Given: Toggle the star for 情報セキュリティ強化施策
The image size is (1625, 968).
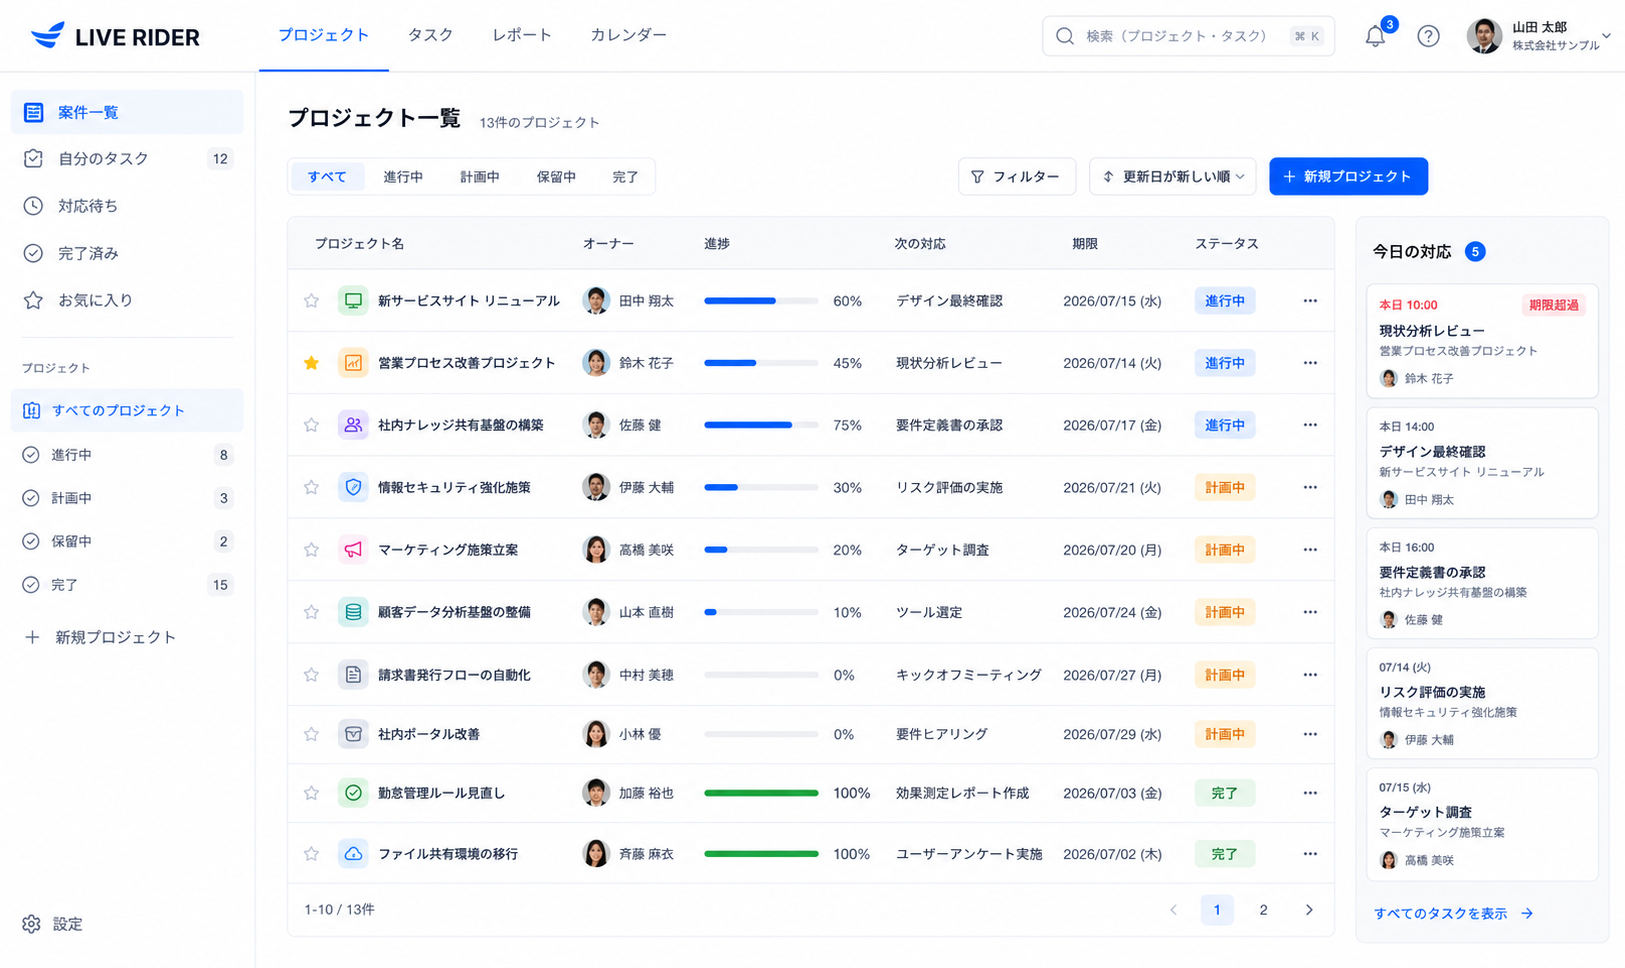Looking at the screenshot, I should [311, 487].
